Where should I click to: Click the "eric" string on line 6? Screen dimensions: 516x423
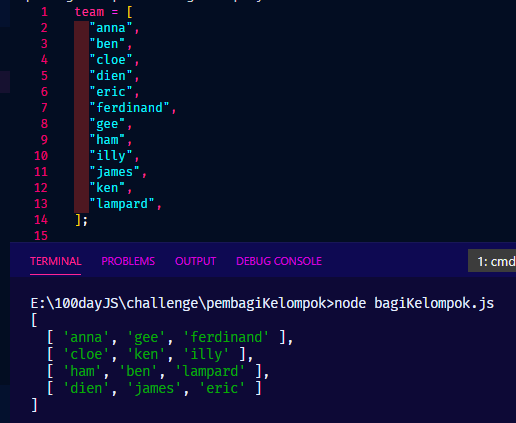tap(111, 92)
